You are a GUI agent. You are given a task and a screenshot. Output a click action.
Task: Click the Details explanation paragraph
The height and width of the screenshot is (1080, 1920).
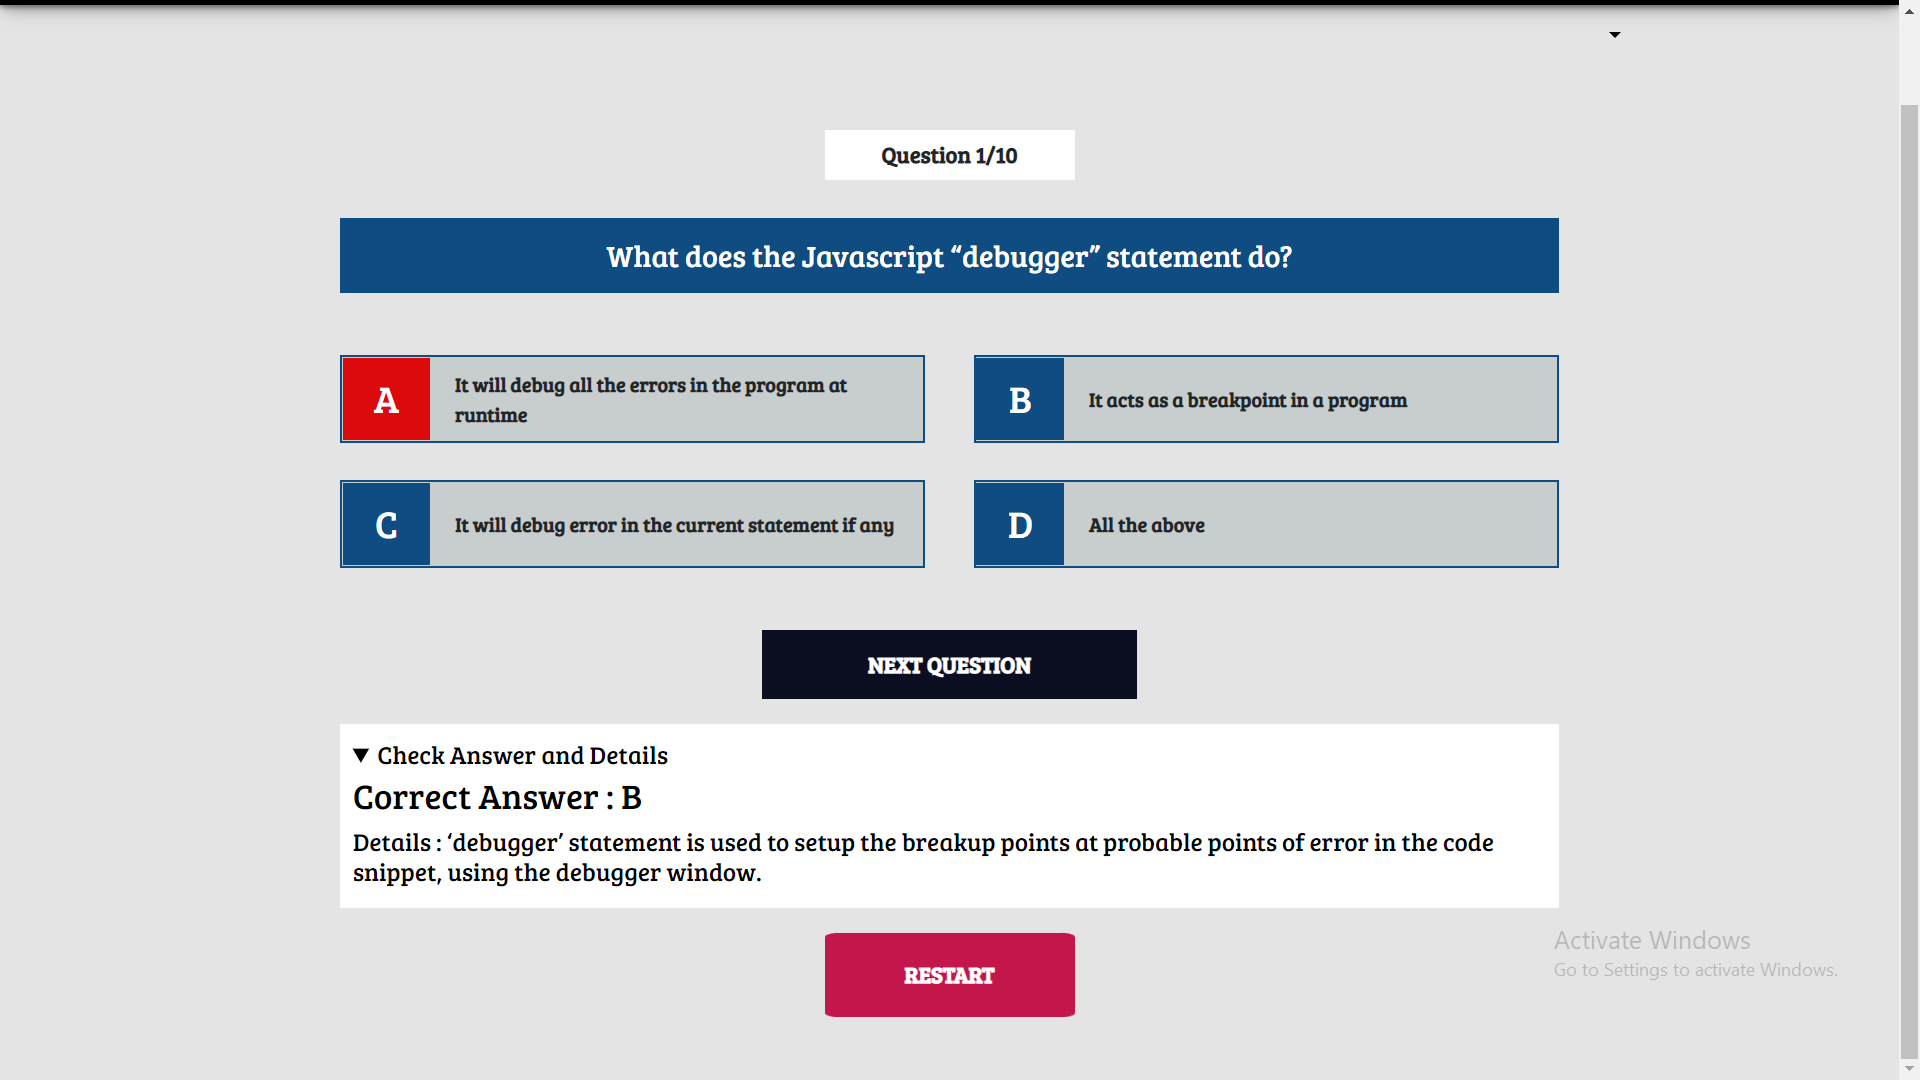[x=922, y=856]
